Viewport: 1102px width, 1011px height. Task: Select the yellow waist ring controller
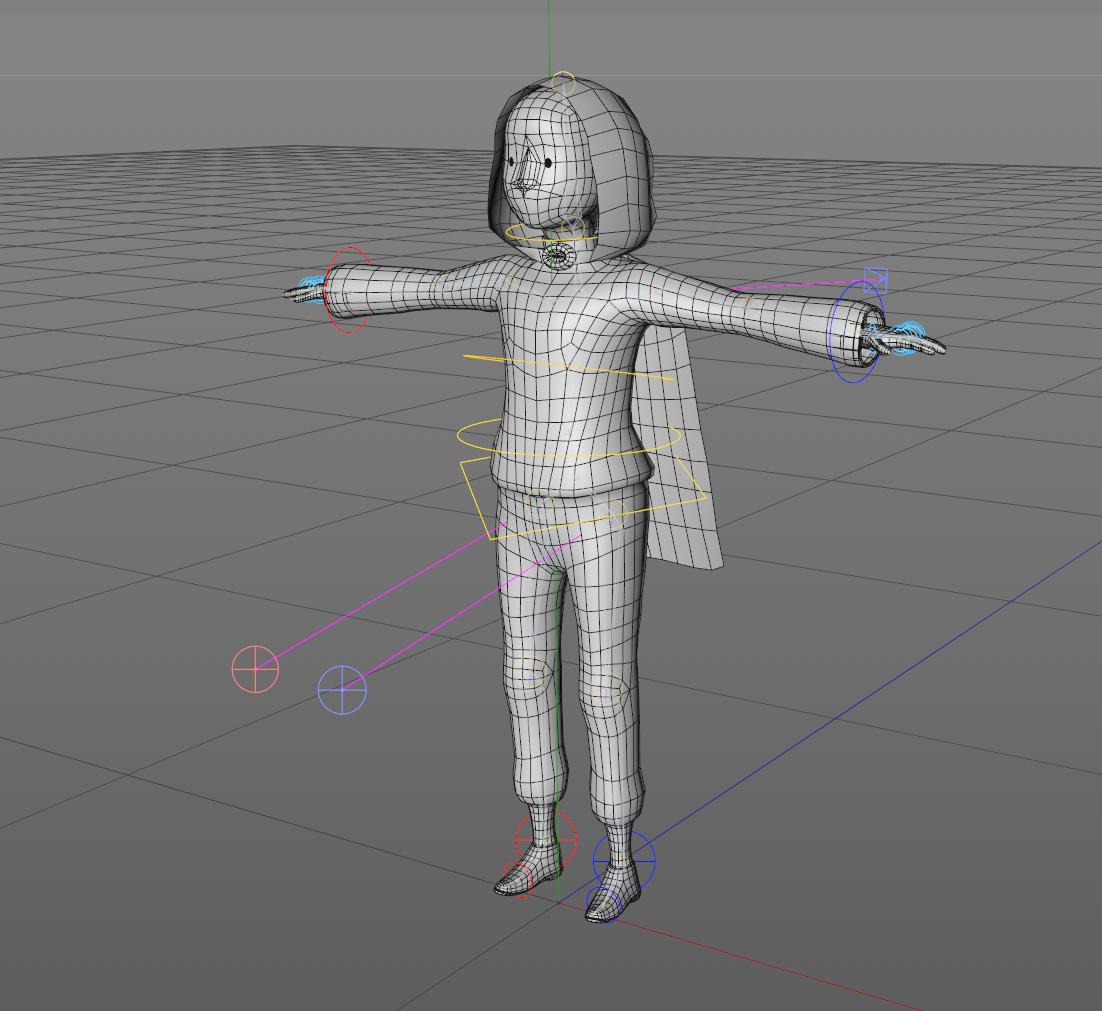pos(569,438)
